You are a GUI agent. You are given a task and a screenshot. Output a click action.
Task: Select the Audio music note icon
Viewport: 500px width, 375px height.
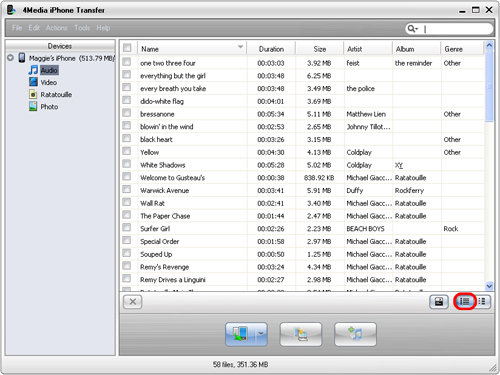pos(33,70)
